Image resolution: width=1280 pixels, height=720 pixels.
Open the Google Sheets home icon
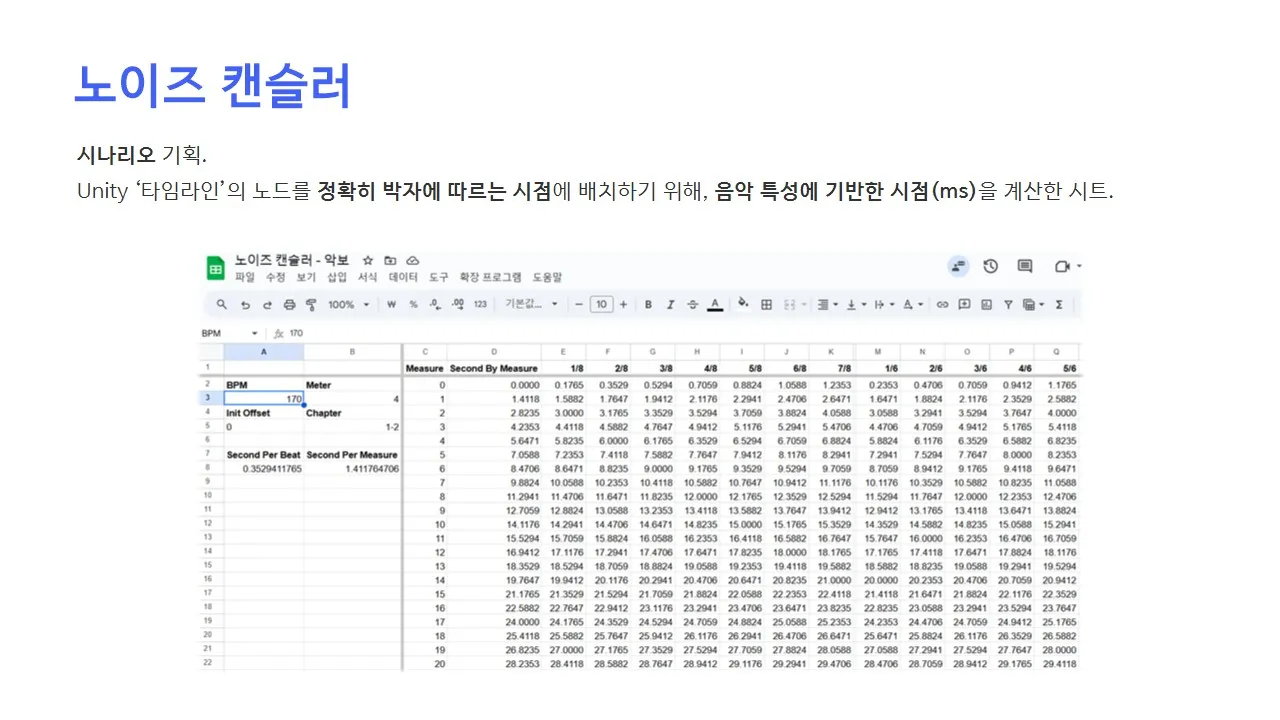(215, 268)
